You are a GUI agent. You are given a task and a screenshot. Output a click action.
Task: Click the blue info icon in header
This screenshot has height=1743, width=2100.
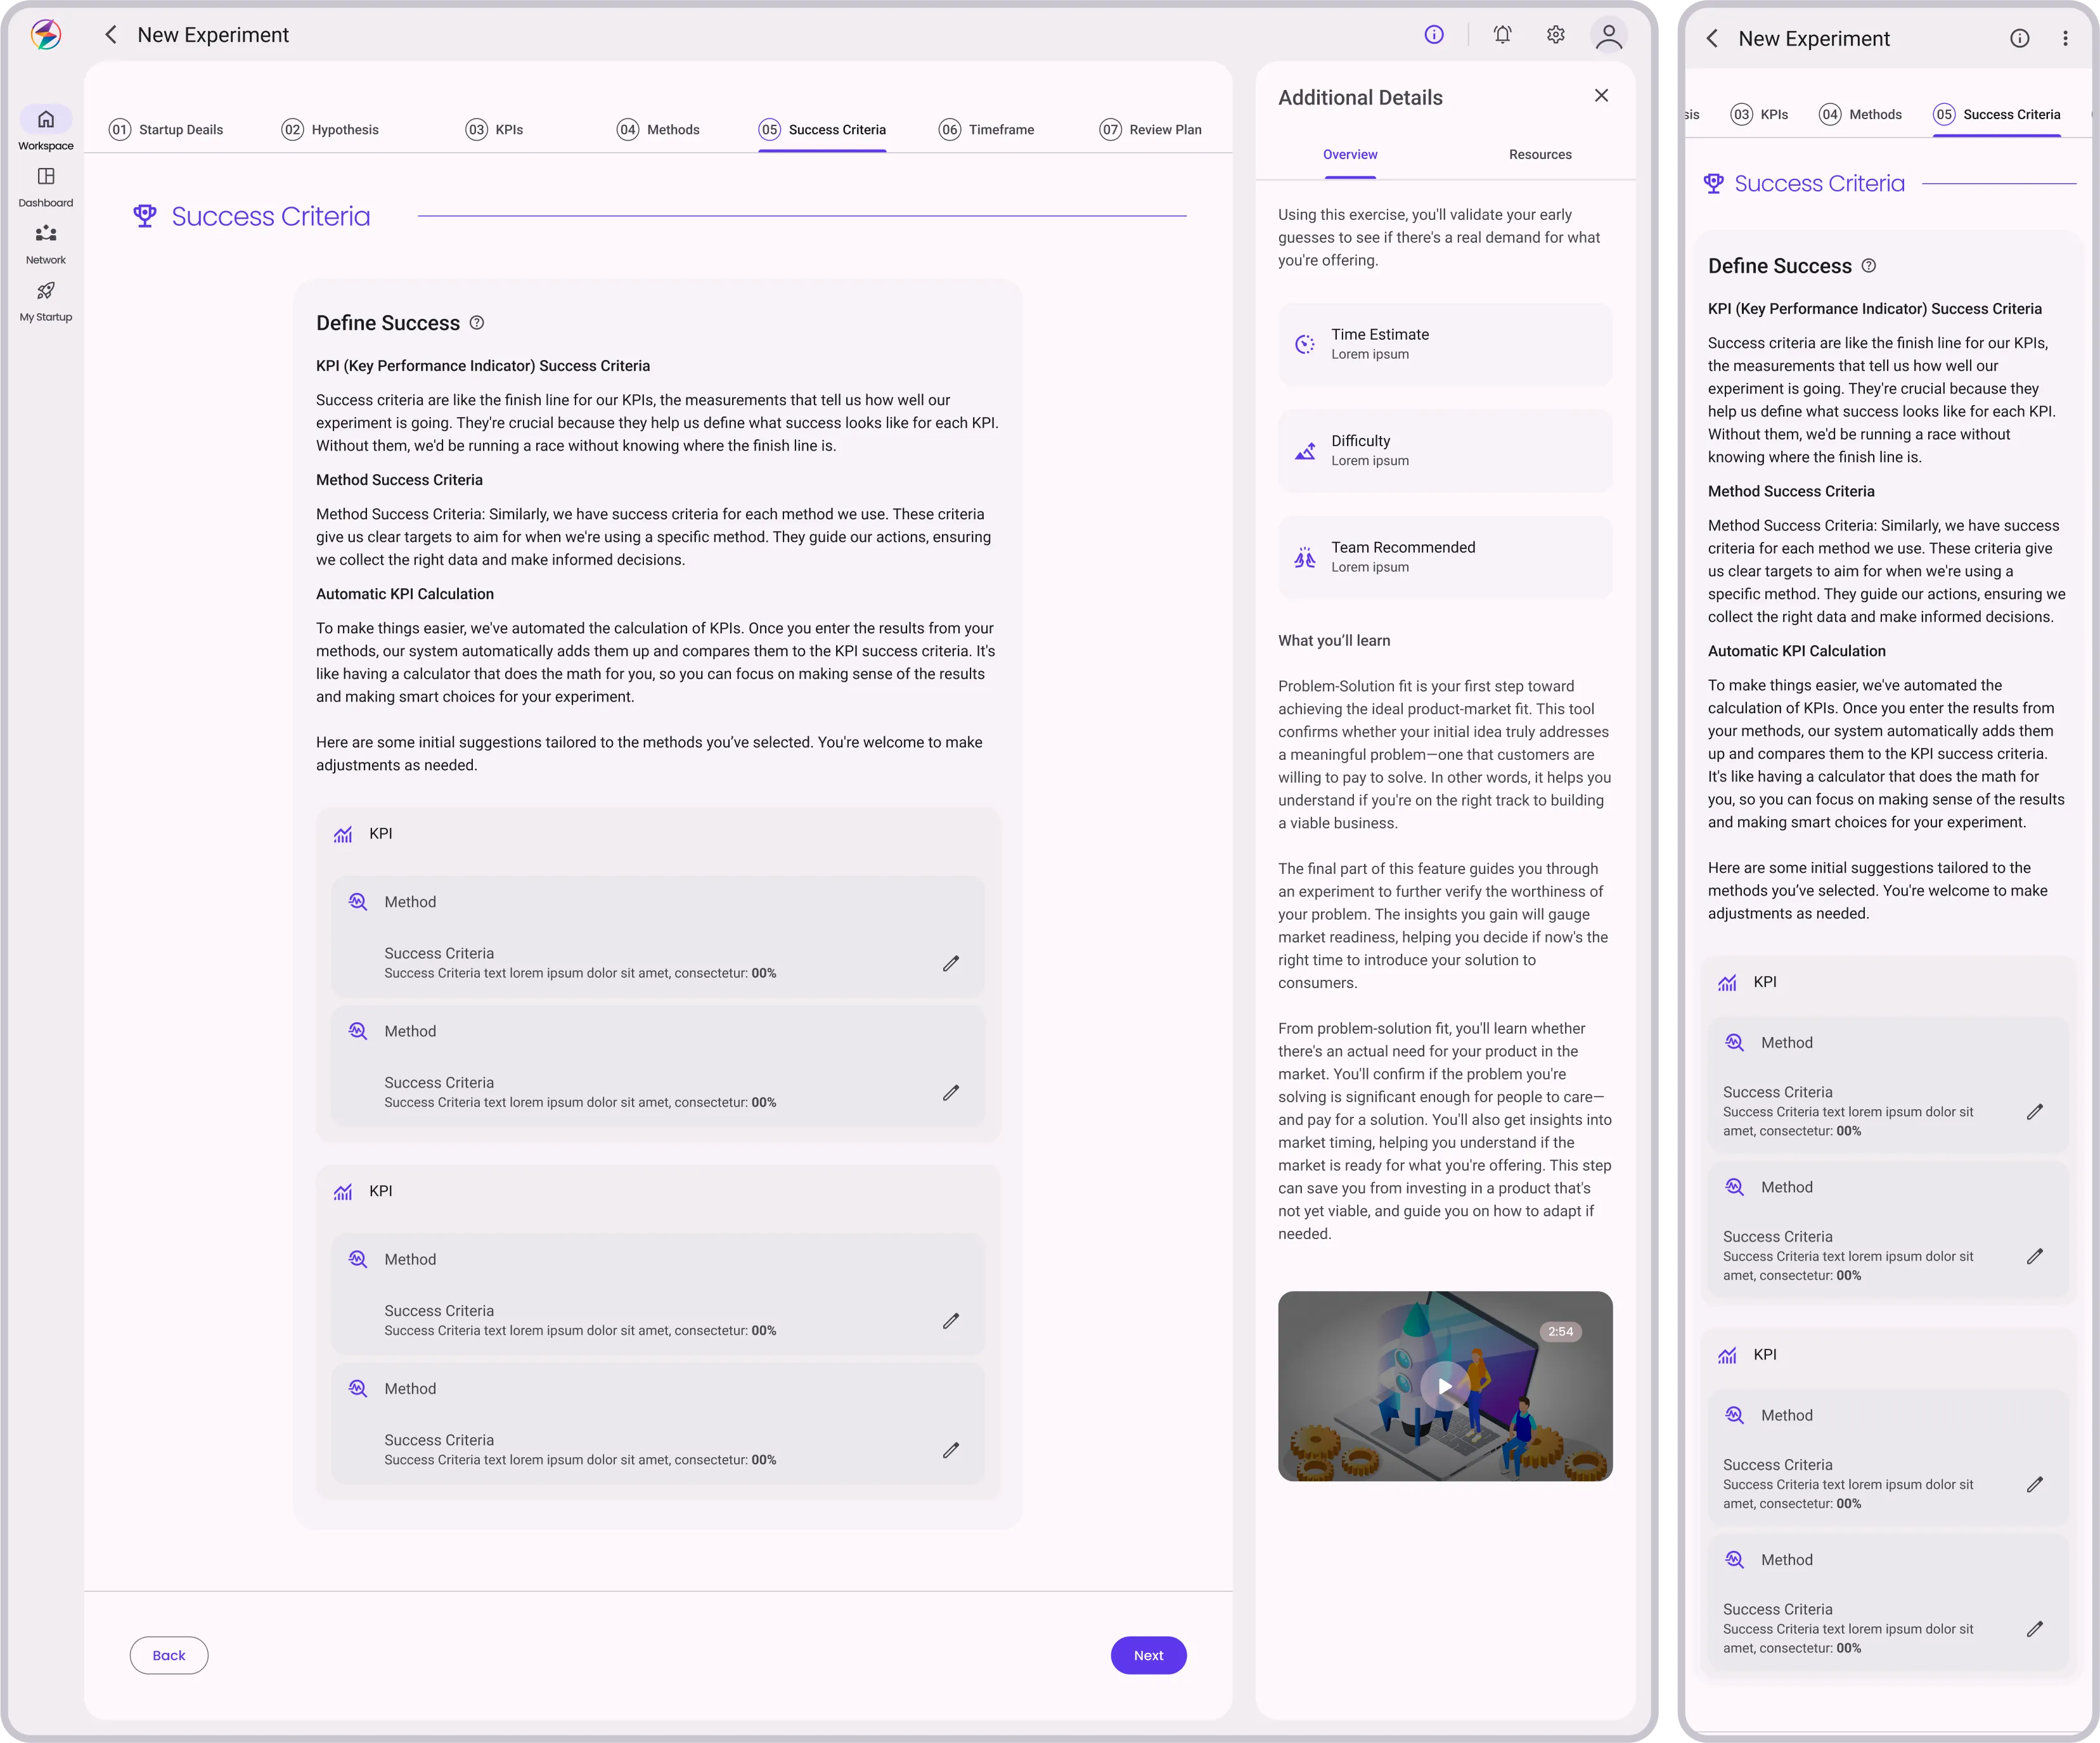click(1434, 35)
